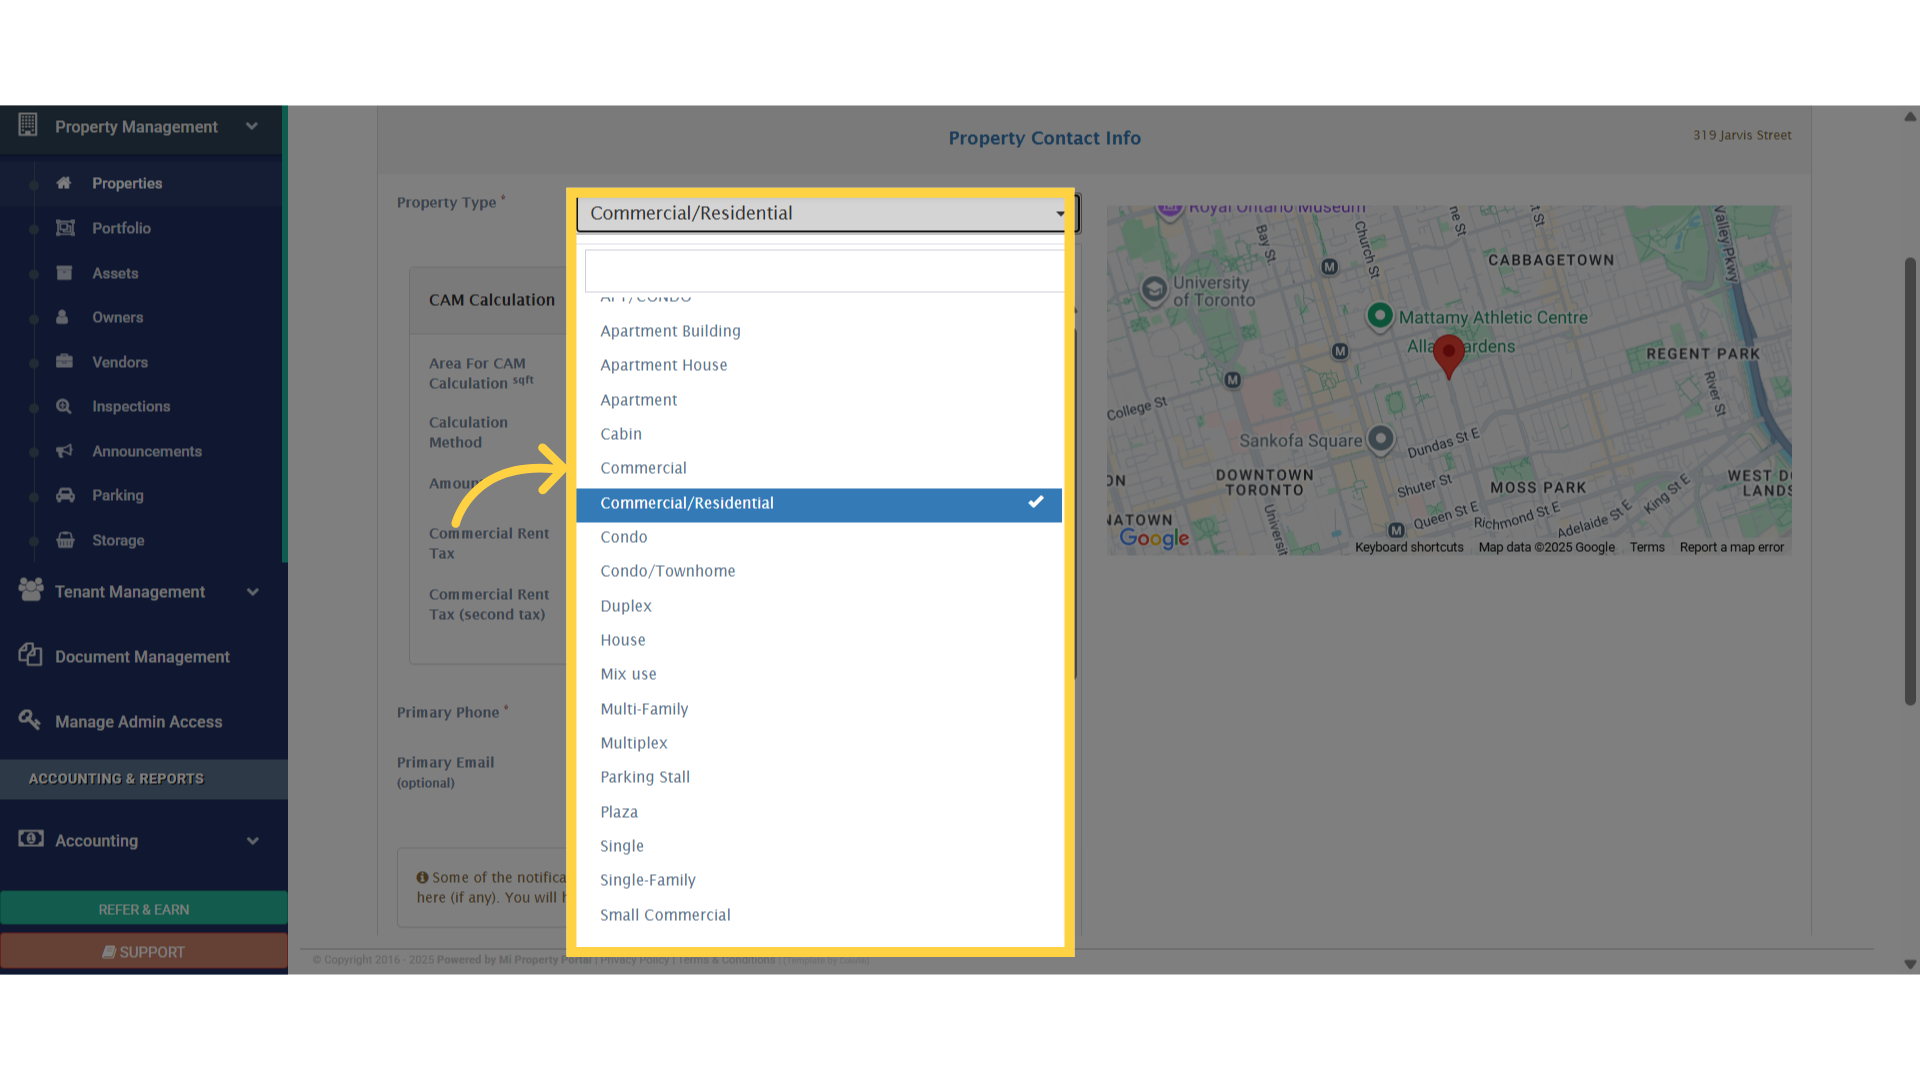Expand the Tenant Management chevron

(x=252, y=591)
